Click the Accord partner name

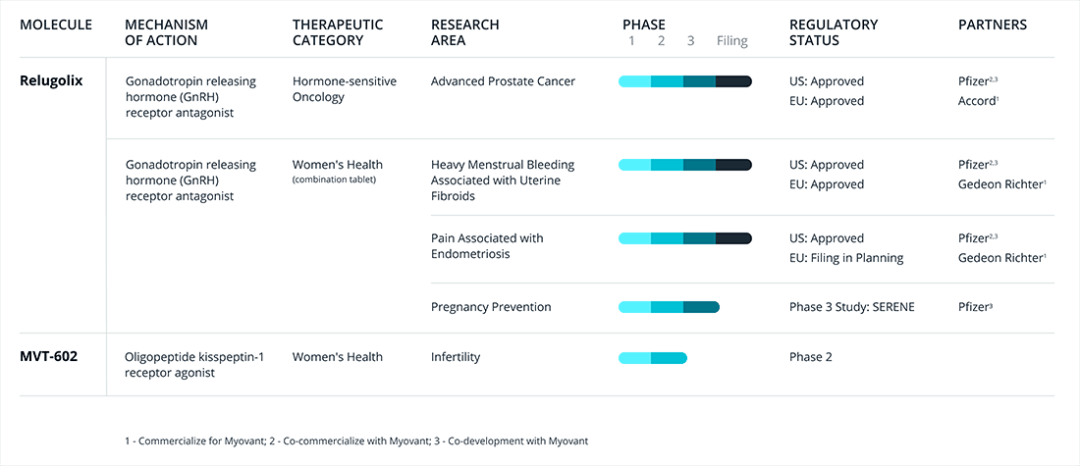click(x=977, y=101)
